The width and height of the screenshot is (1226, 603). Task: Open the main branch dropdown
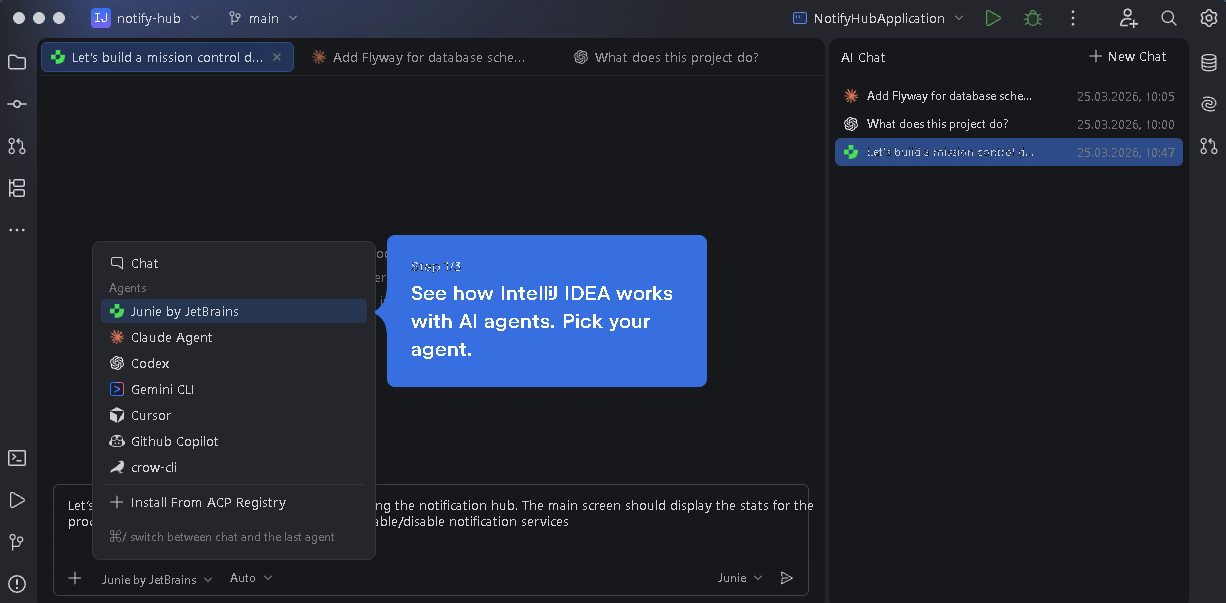click(x=263, y=18)
